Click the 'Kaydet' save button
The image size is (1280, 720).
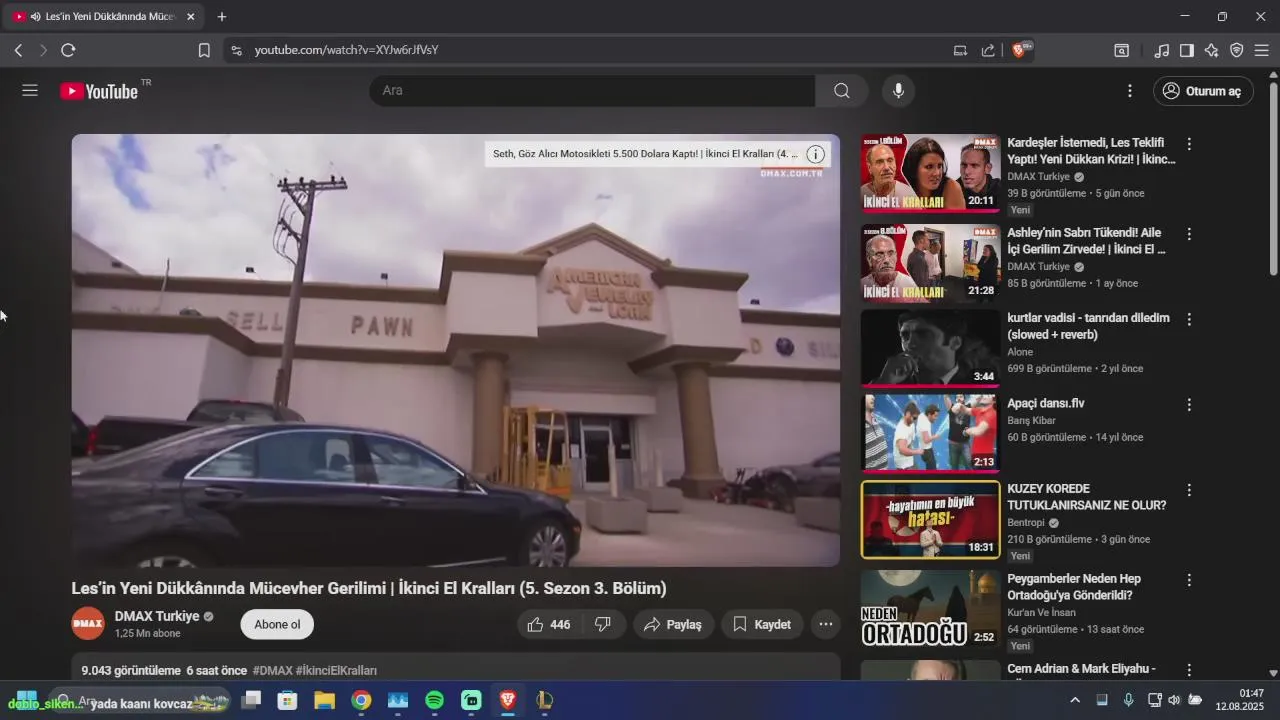click(762, 624)
